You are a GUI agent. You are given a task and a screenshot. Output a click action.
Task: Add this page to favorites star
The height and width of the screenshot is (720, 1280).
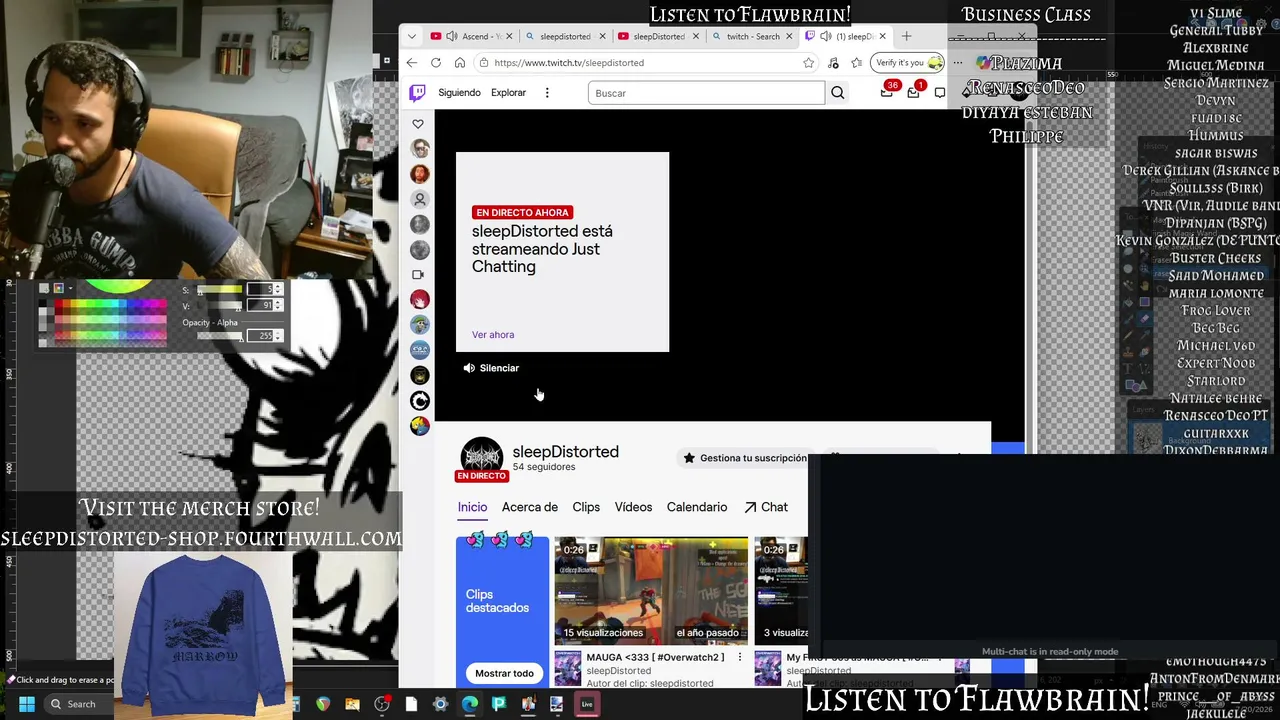pos(808,62)
